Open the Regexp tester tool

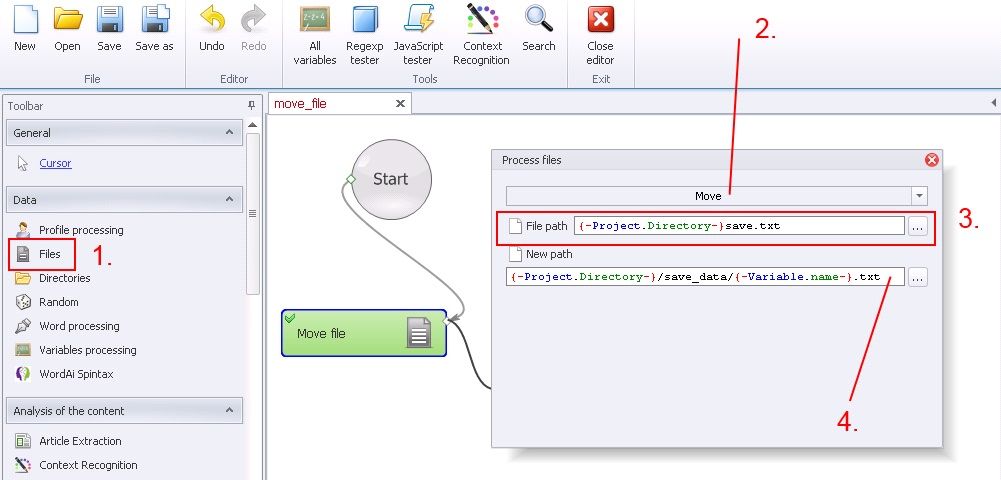point(364,21)
